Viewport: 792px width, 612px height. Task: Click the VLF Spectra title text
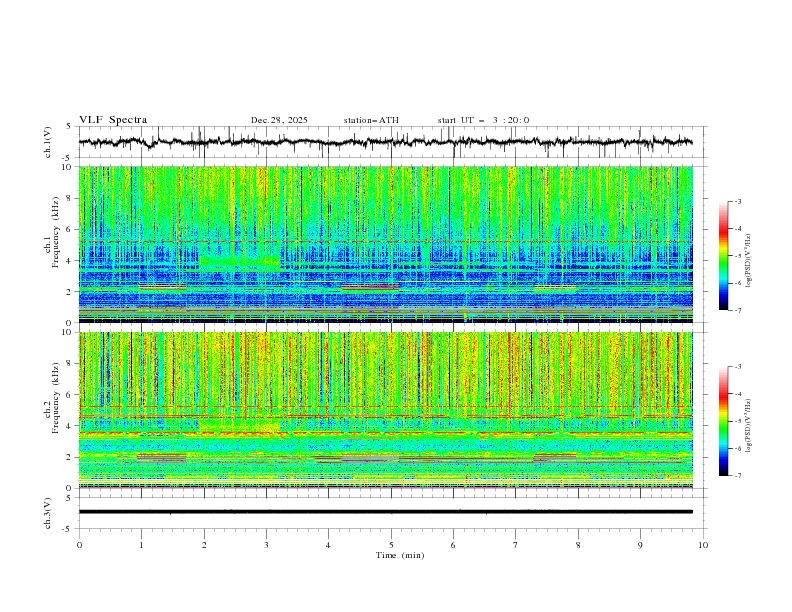113,120
